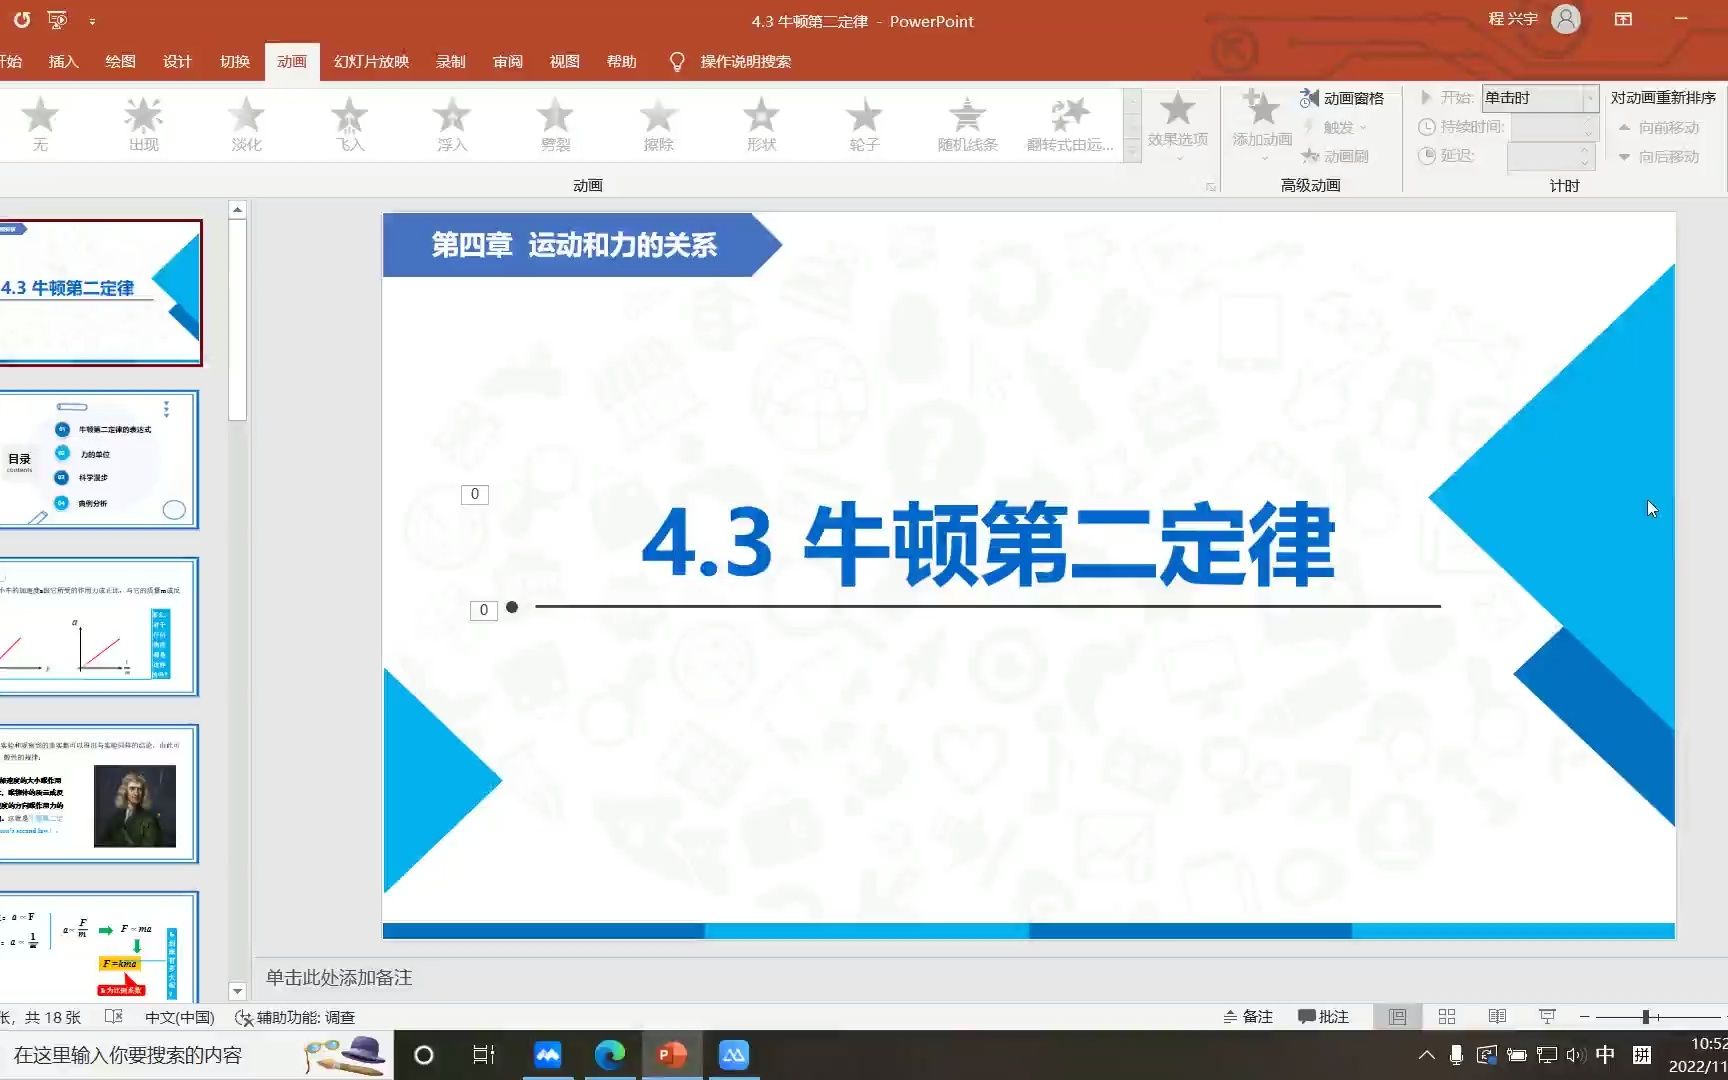This screenshot has width=1728, height=1080.
Task: Remove animation by selecting 无
Action: (41, 122)
